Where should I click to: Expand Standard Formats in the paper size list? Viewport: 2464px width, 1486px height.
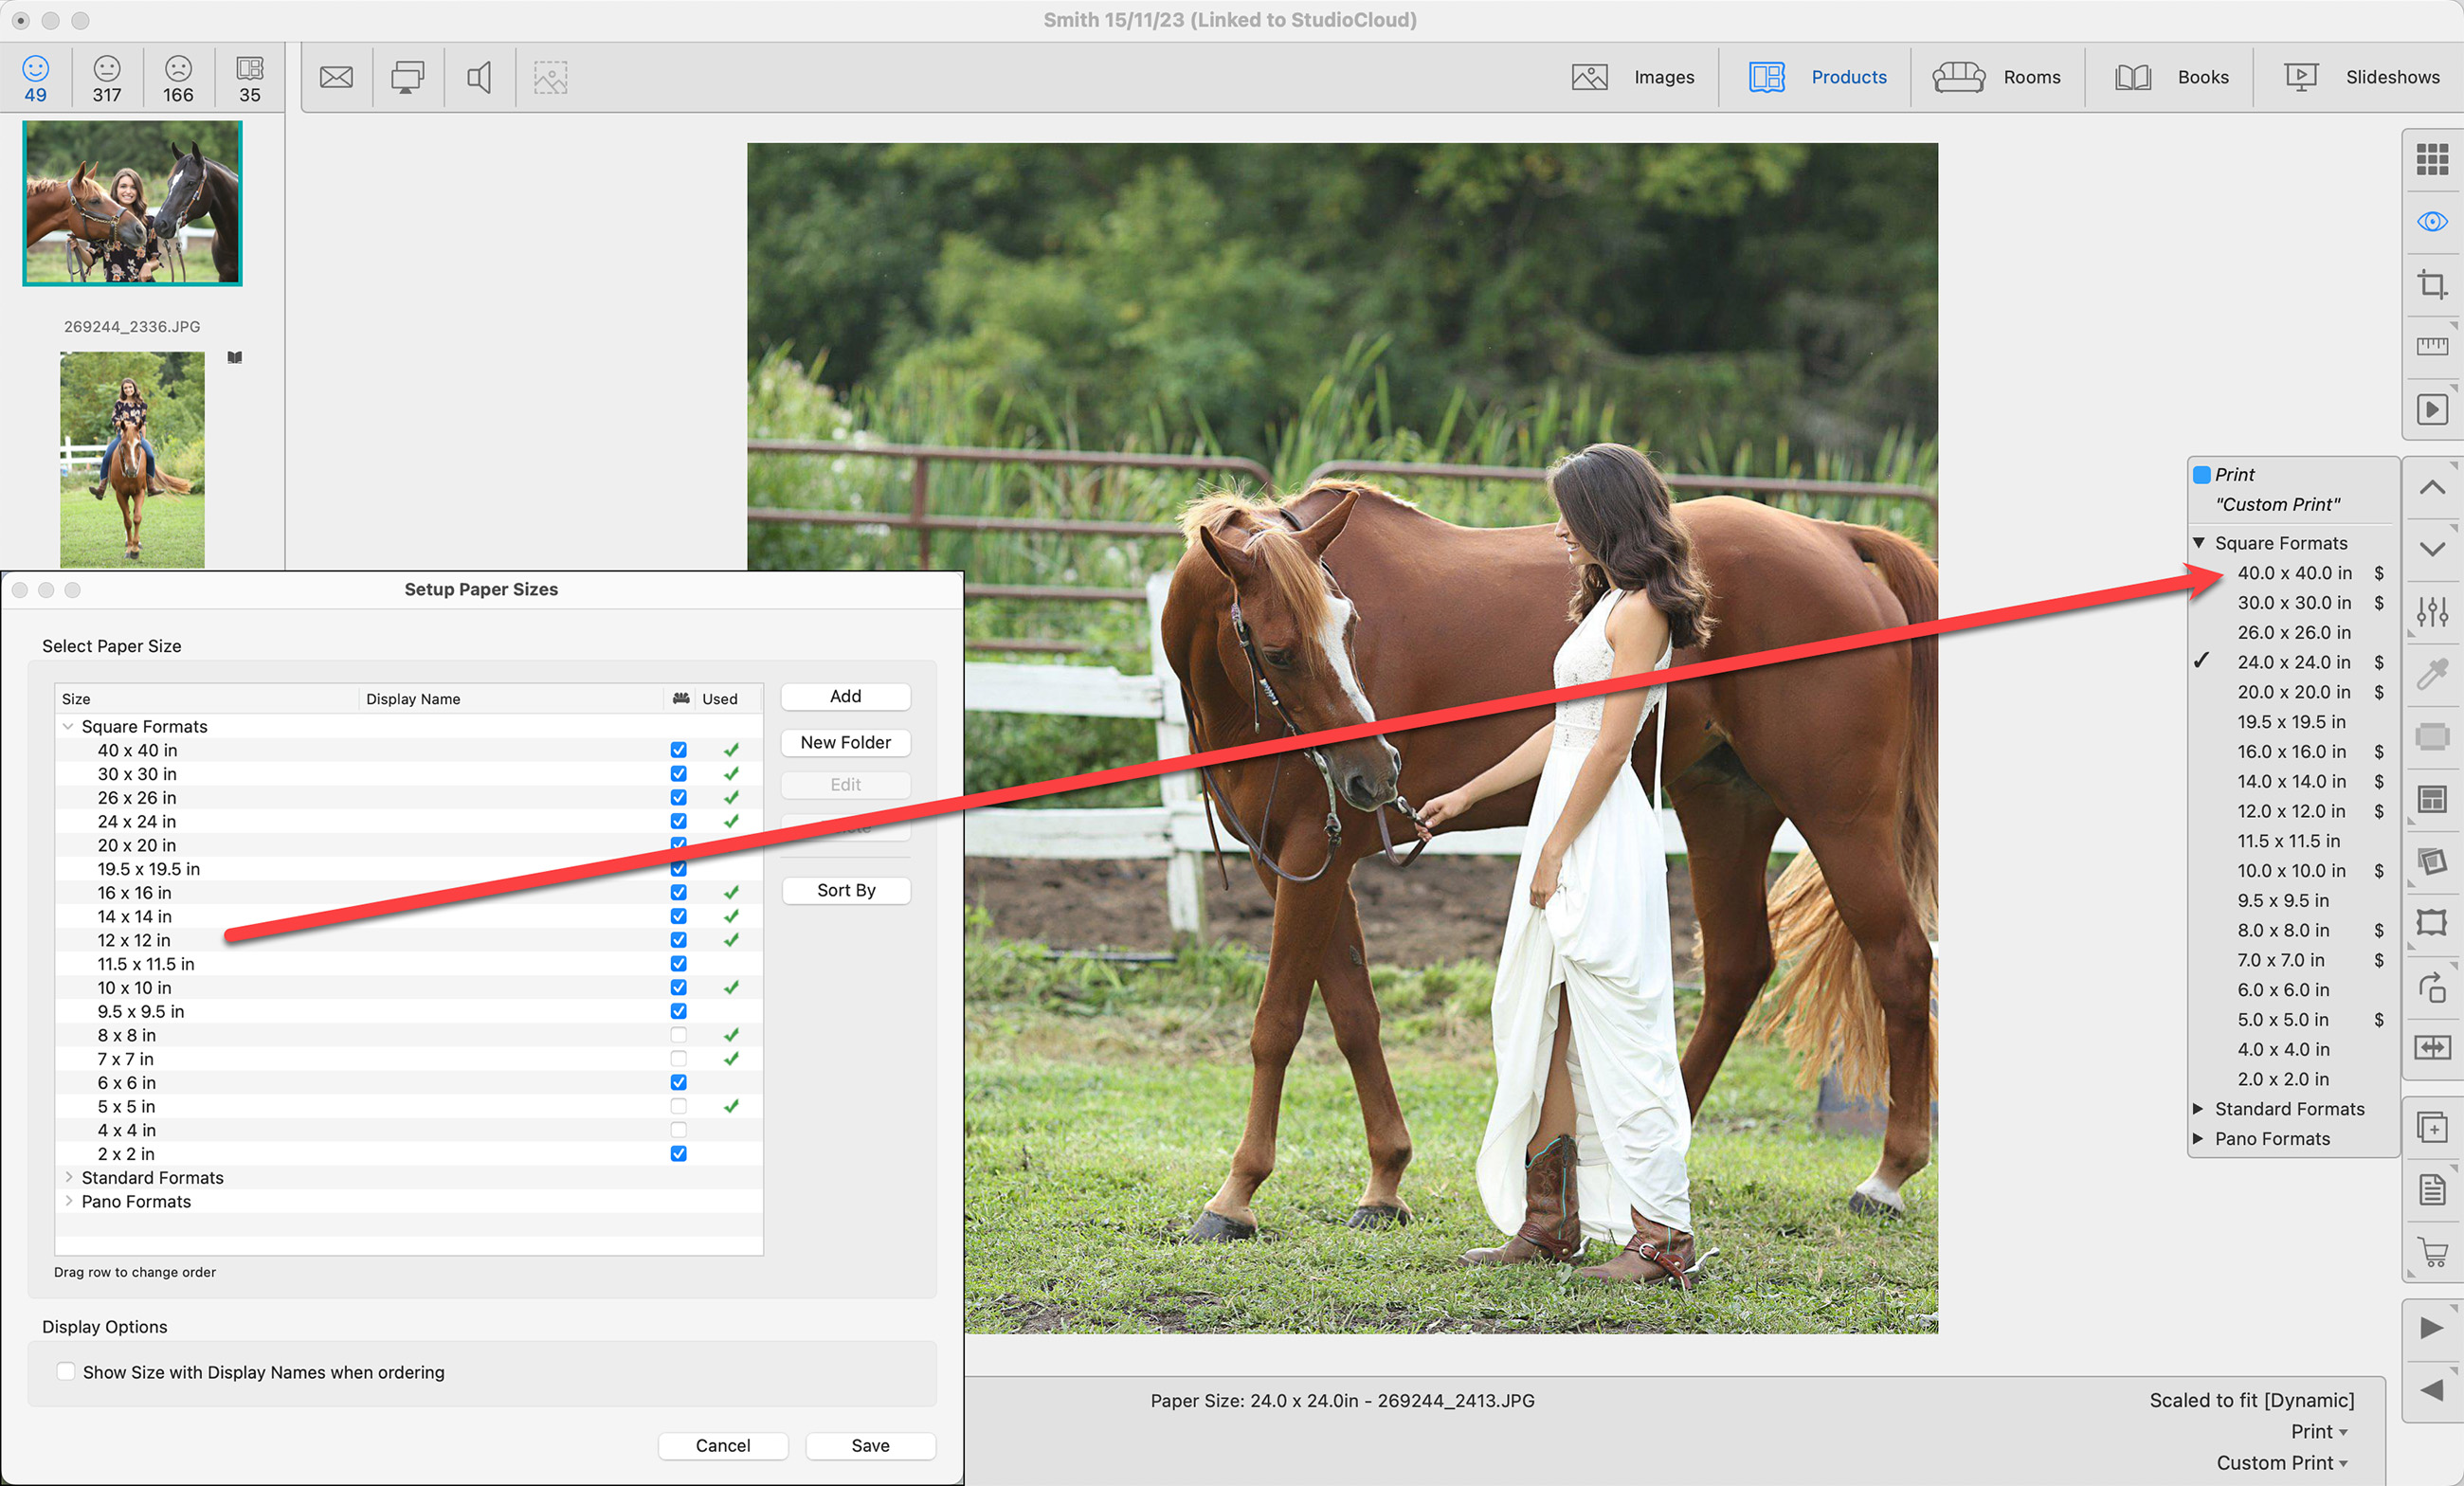(x=68, y=1177)
